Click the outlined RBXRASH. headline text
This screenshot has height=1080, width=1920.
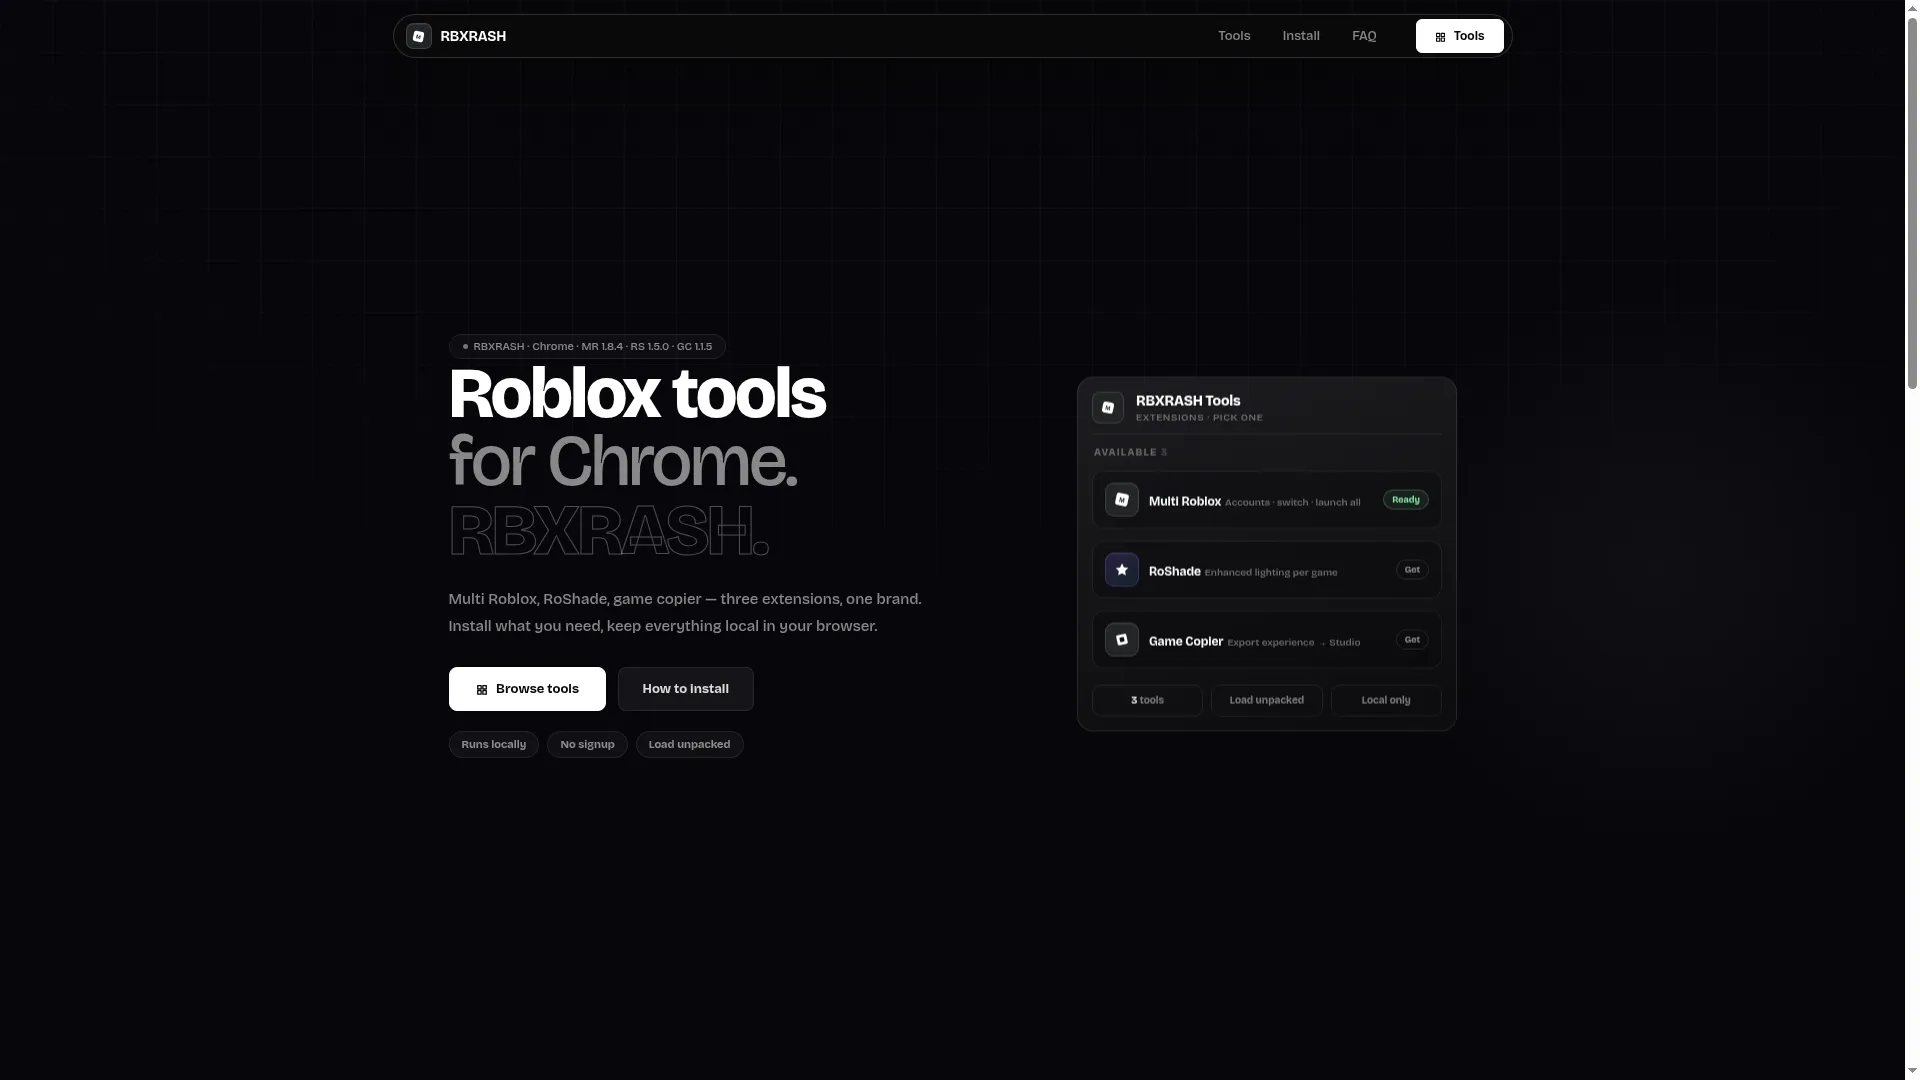(x=608, y=530)
